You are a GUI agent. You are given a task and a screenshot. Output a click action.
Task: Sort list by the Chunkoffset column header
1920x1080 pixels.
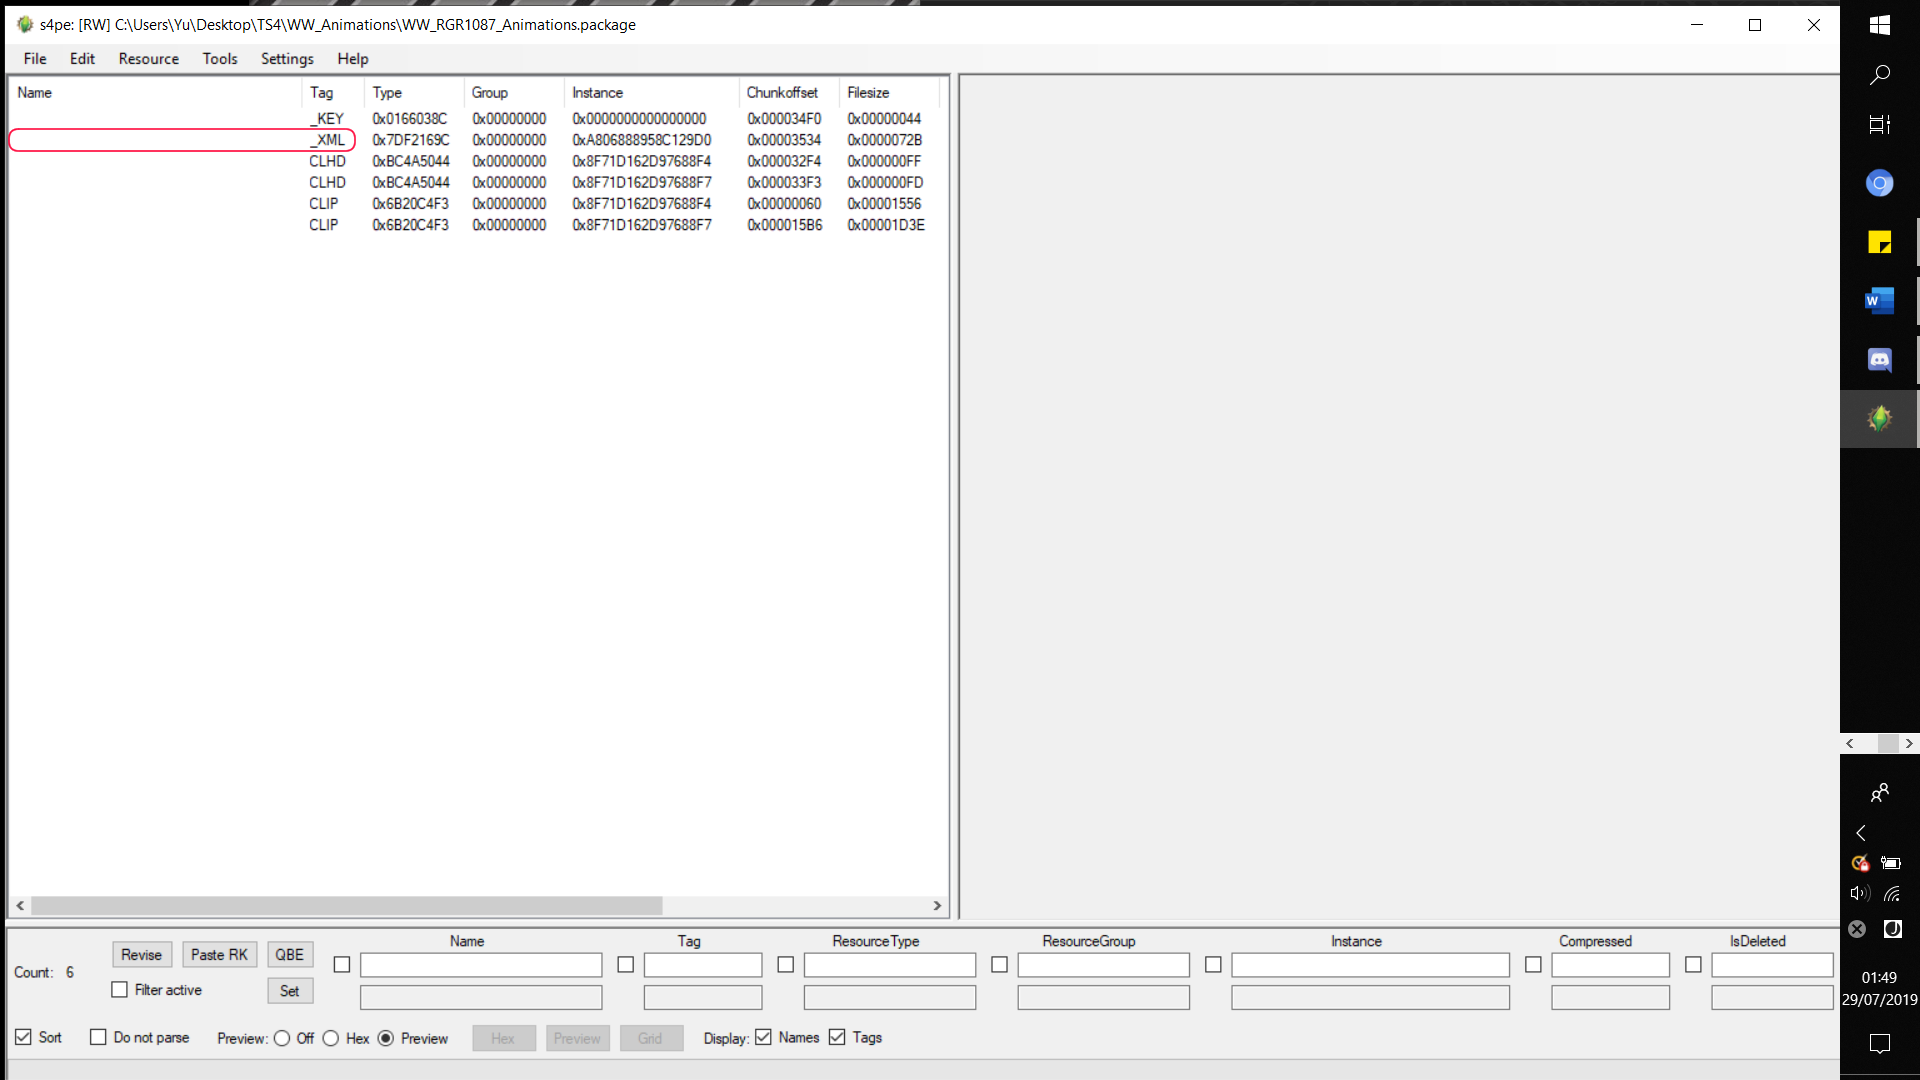[x=788, y=92]
